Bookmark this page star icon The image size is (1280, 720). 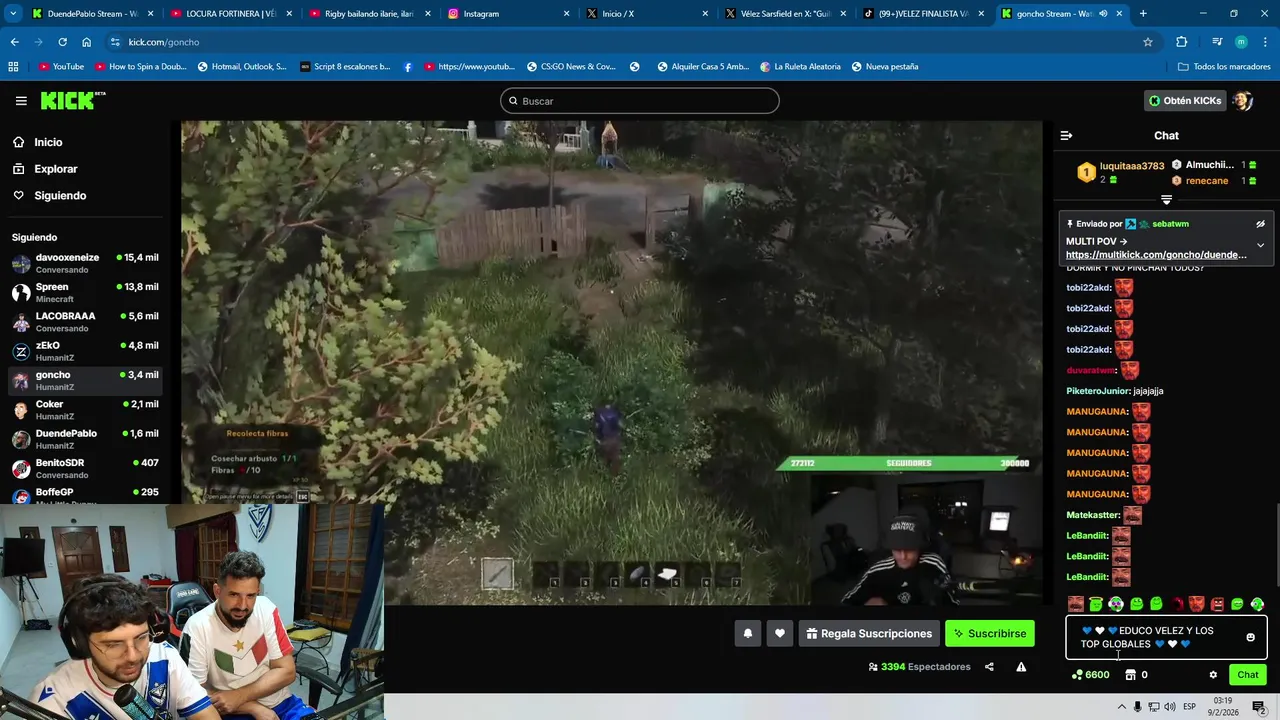click(1148, 42)
